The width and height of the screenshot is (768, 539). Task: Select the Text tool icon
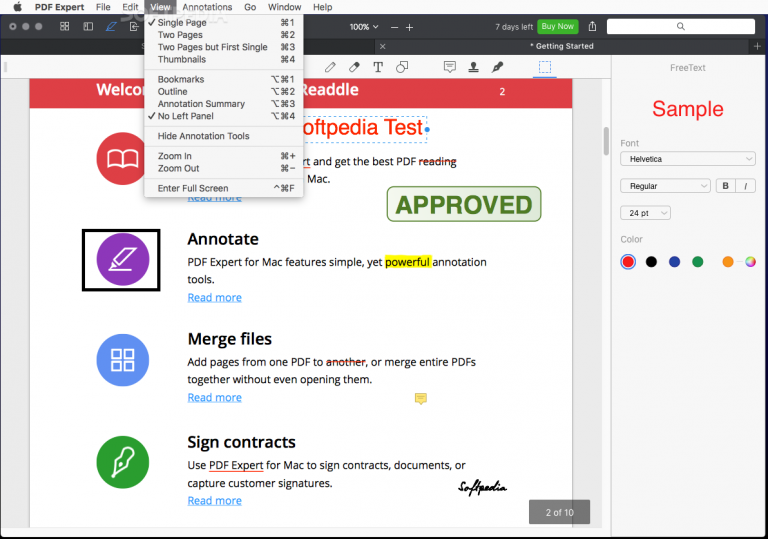[378, 67]
